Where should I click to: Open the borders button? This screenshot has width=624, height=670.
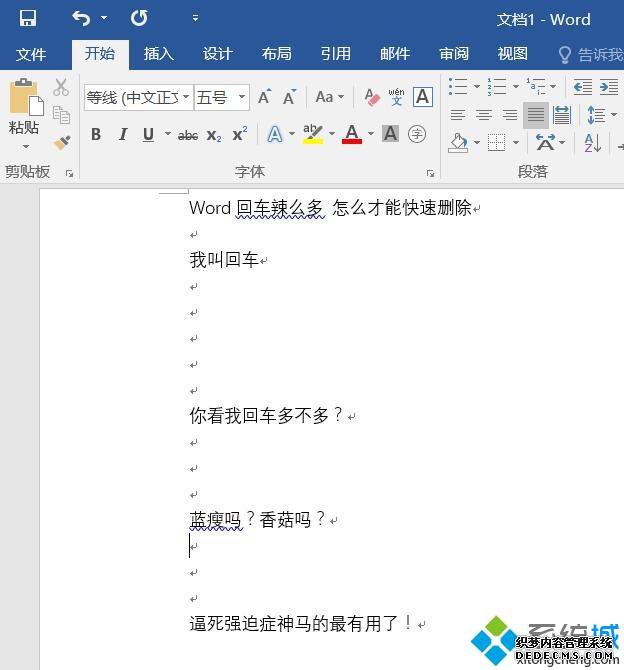(x=497, y=143)
